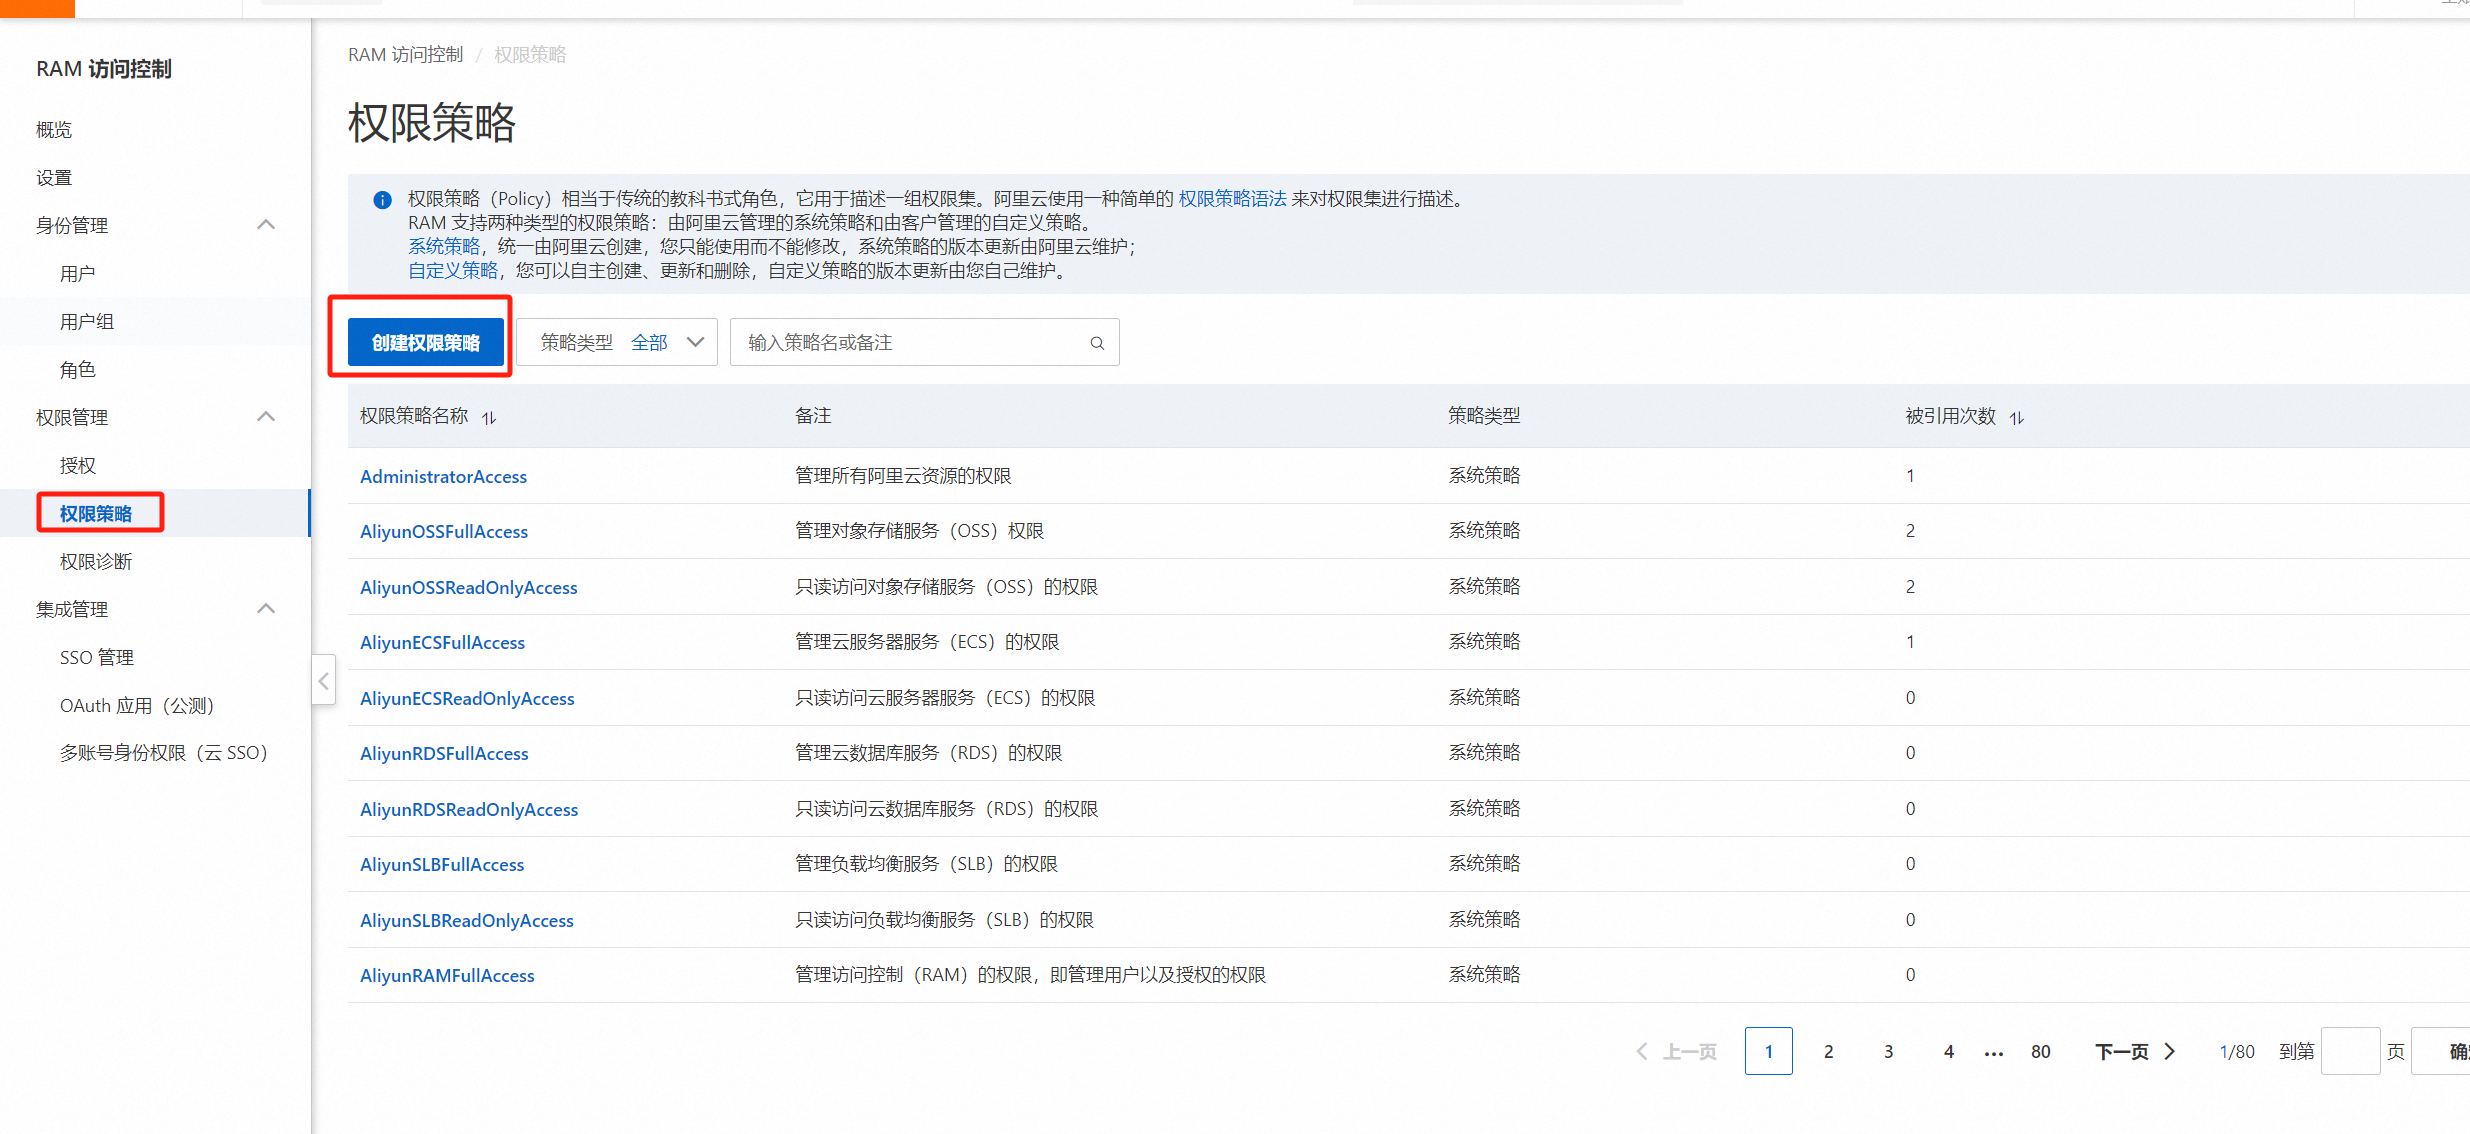This screenshot has width=2470, height=1134.
Task: Open 系统策略 link in notice
Action: tap(444, 247)
